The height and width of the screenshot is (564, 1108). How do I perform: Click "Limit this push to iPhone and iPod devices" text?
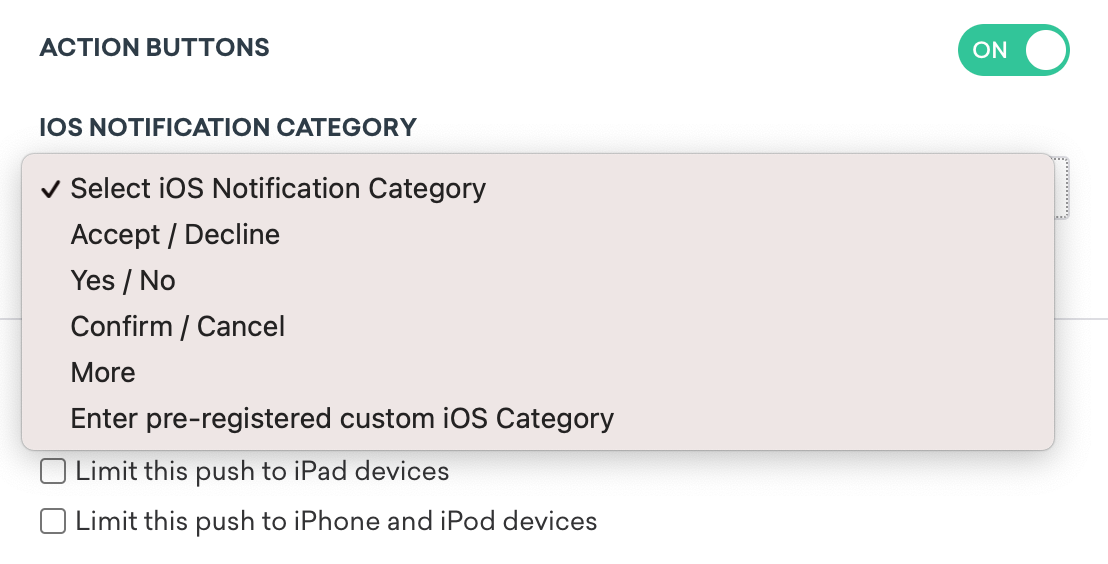(336, 521)
